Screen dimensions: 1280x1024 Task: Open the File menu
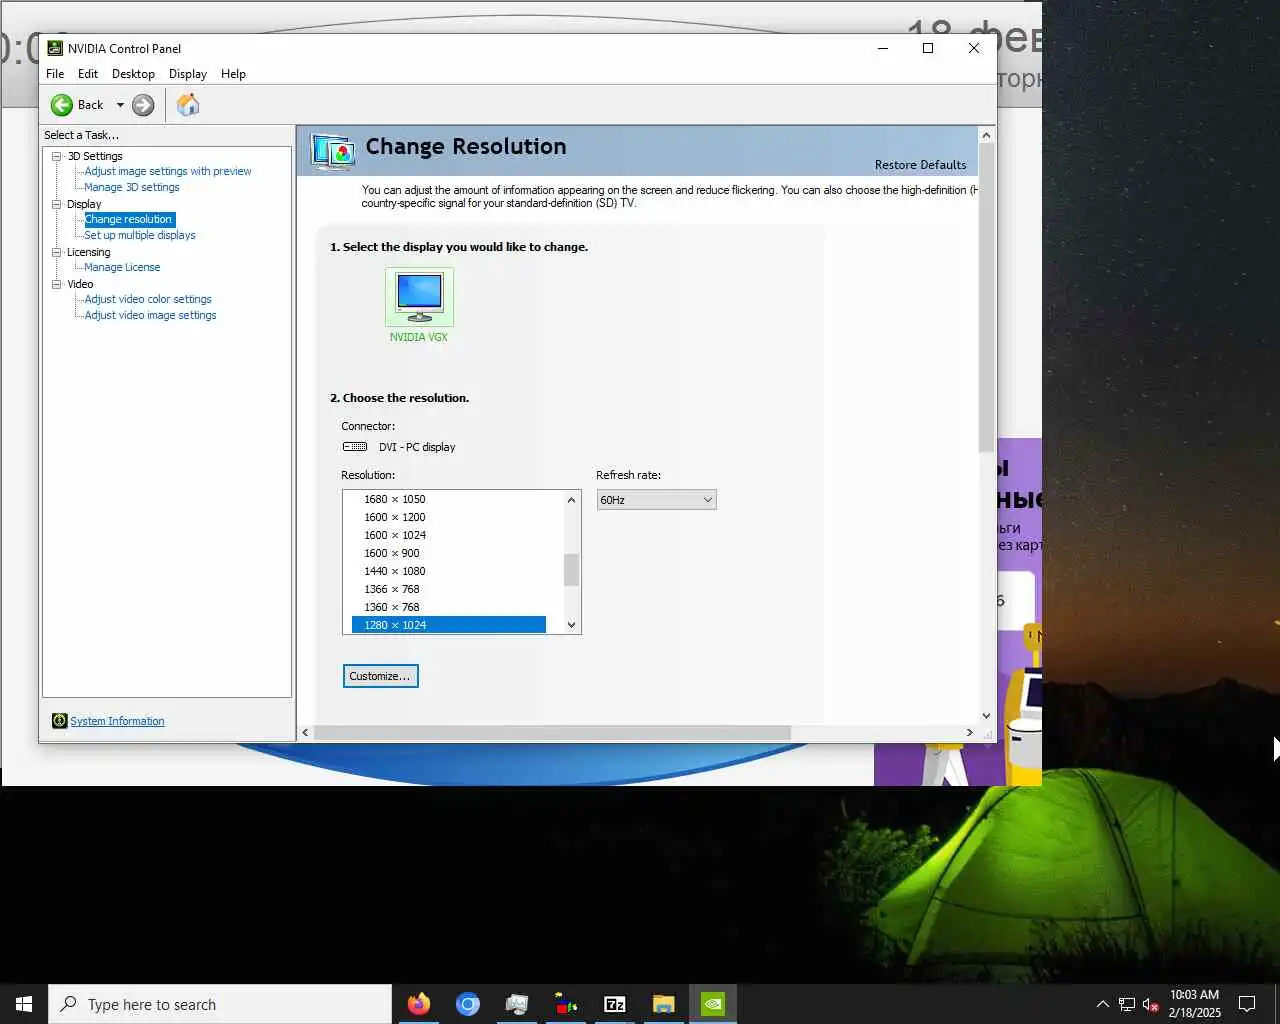coord(55,74)
